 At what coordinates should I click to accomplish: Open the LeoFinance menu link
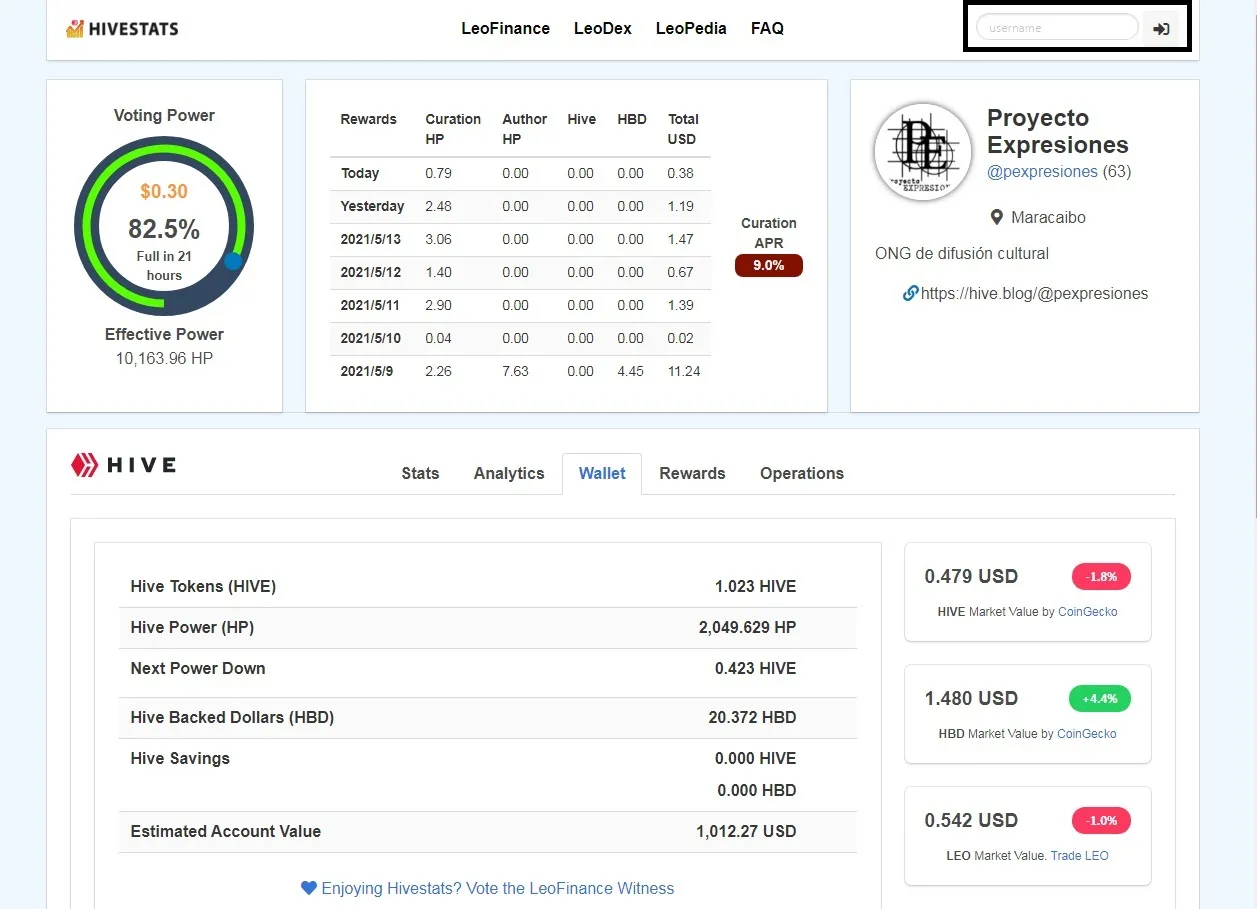(x=505, y=29)
